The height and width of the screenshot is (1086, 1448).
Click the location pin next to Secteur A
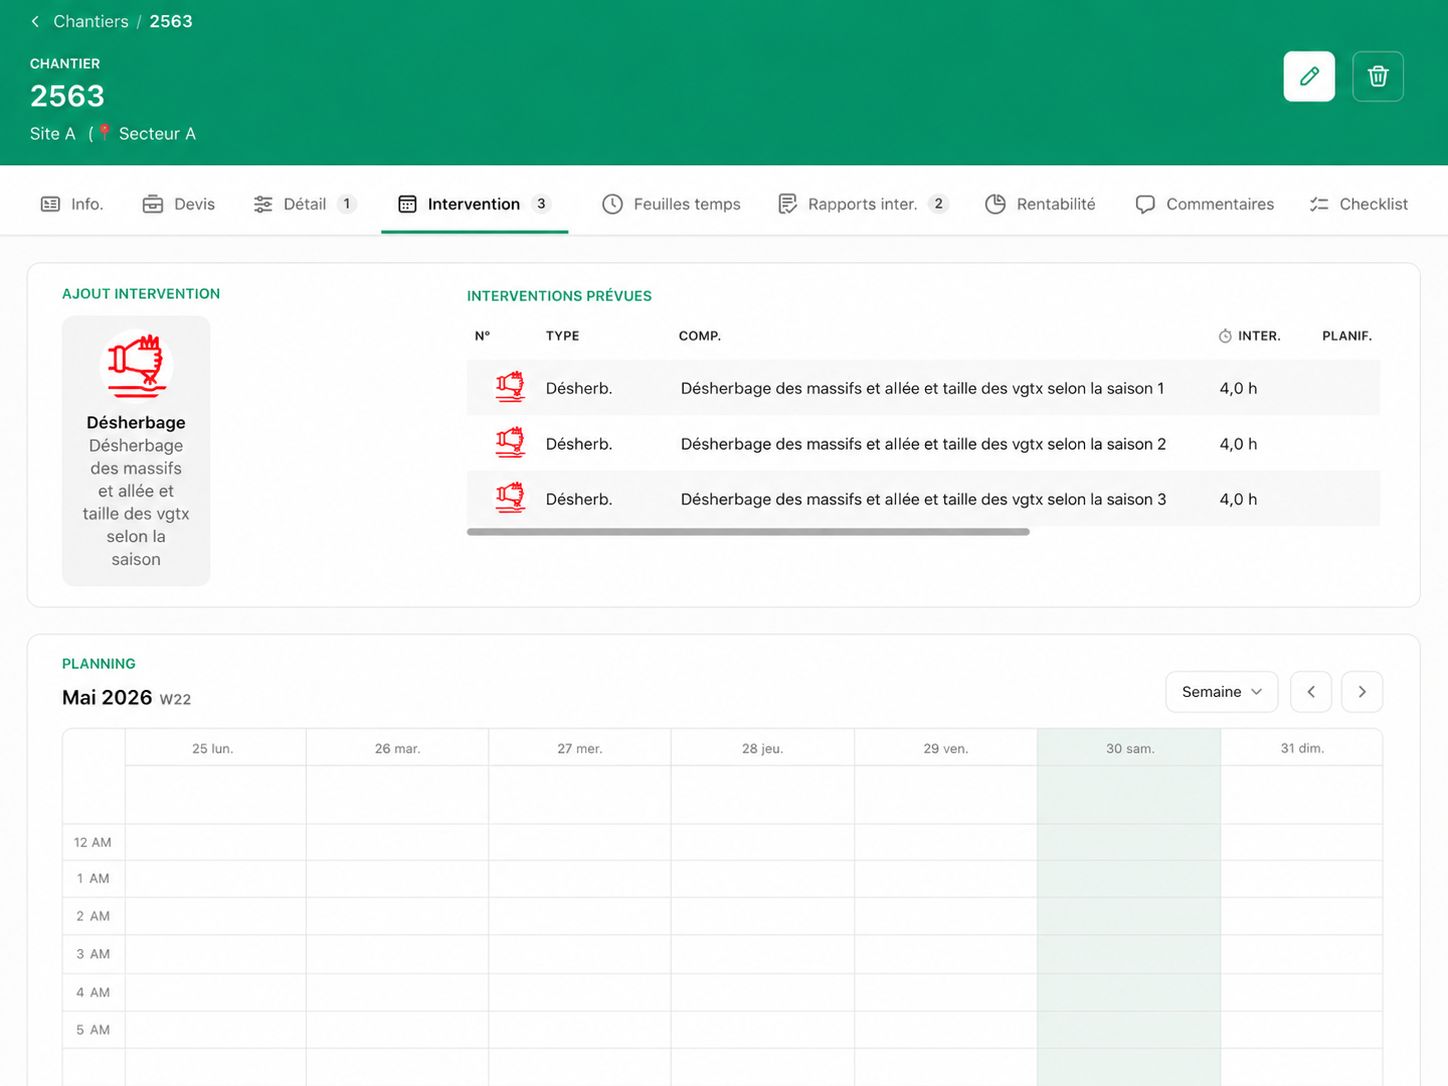(104, 132)
